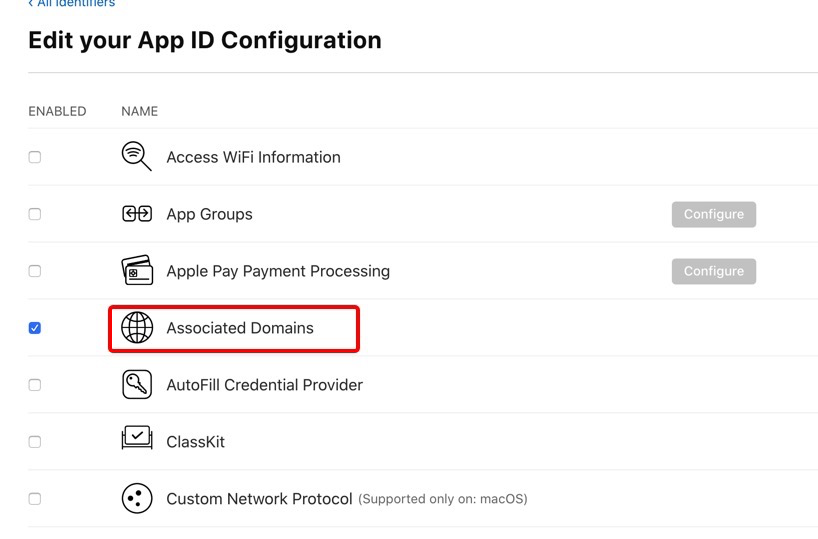Enable Apple Pay Payment Processing checkbox
The image size is (818, 539).
35,271
